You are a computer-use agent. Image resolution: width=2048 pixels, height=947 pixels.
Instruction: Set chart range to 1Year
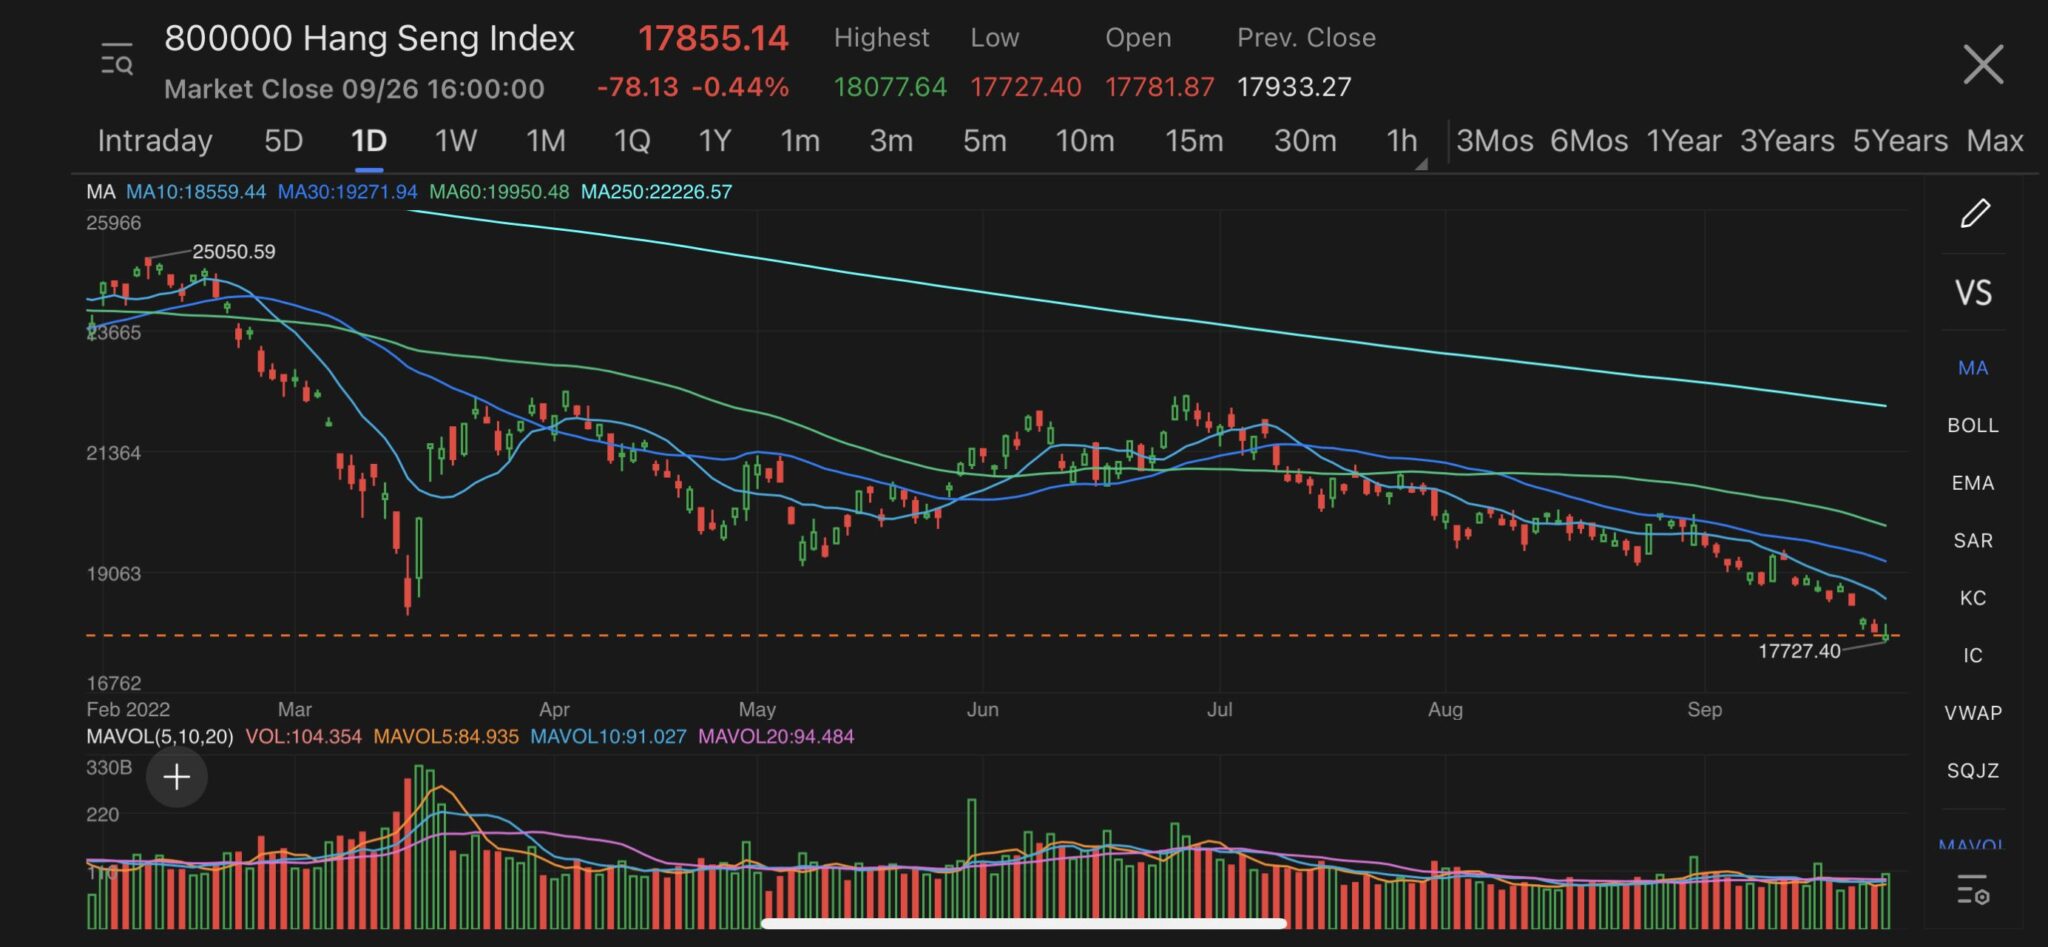1684,141
